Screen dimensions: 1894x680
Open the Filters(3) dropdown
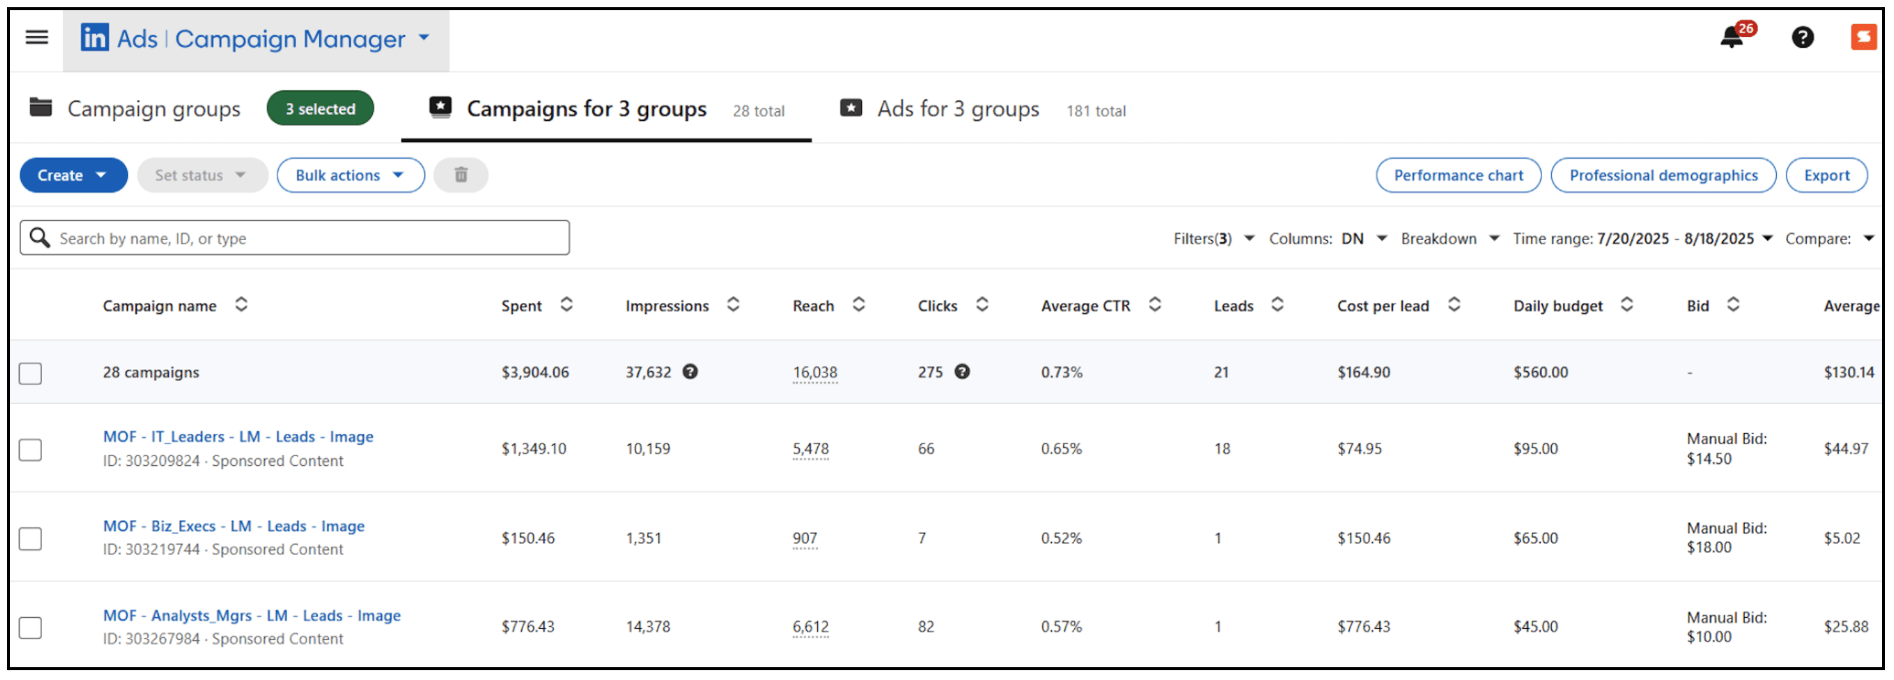(x=1214, y=238)
